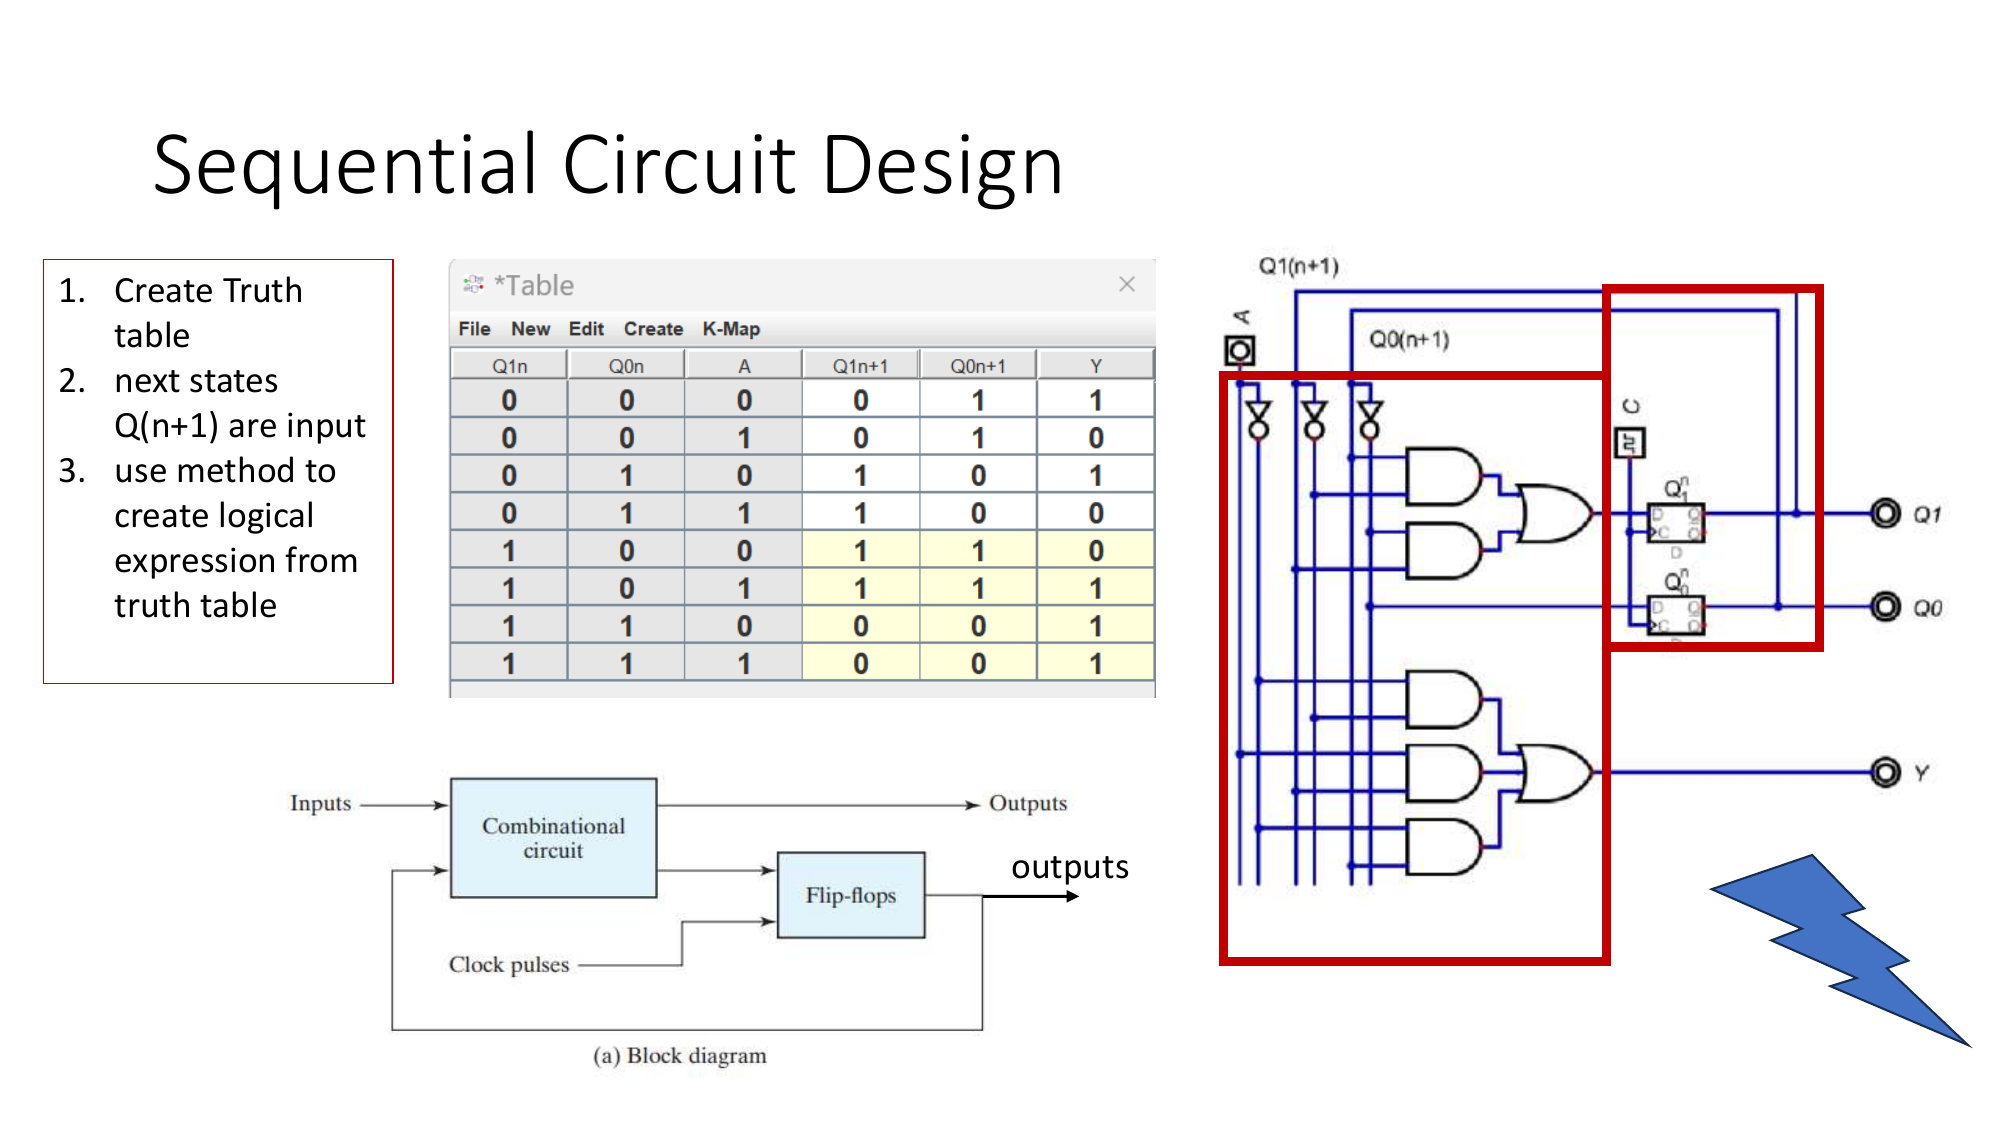Select the A column header

point(744,366)
